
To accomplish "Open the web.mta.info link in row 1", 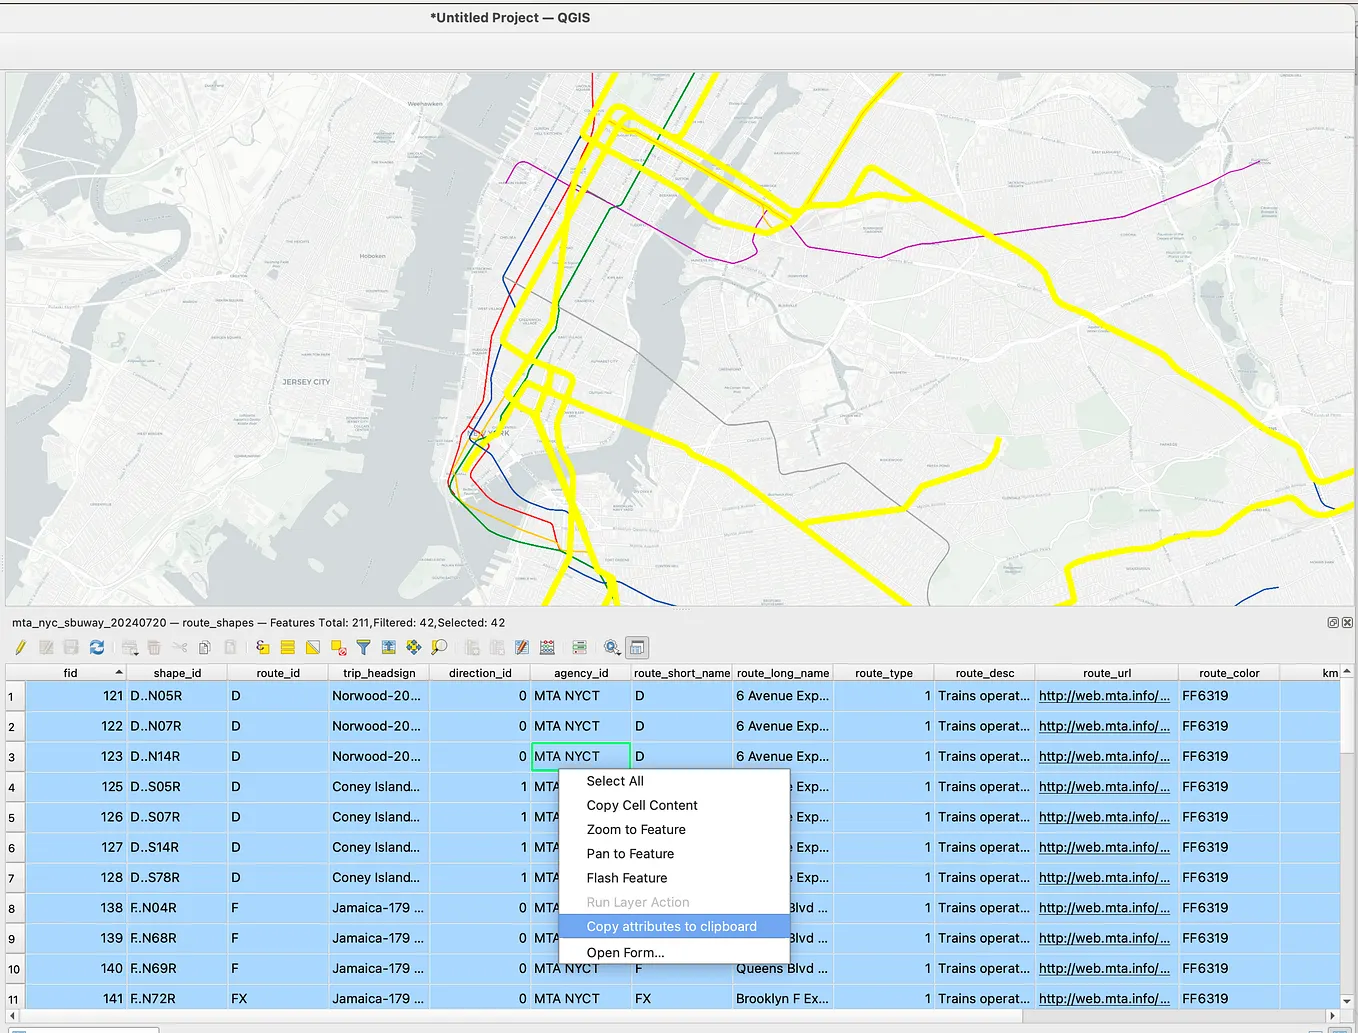I will pyautogui.click(x=1104, y=695).
